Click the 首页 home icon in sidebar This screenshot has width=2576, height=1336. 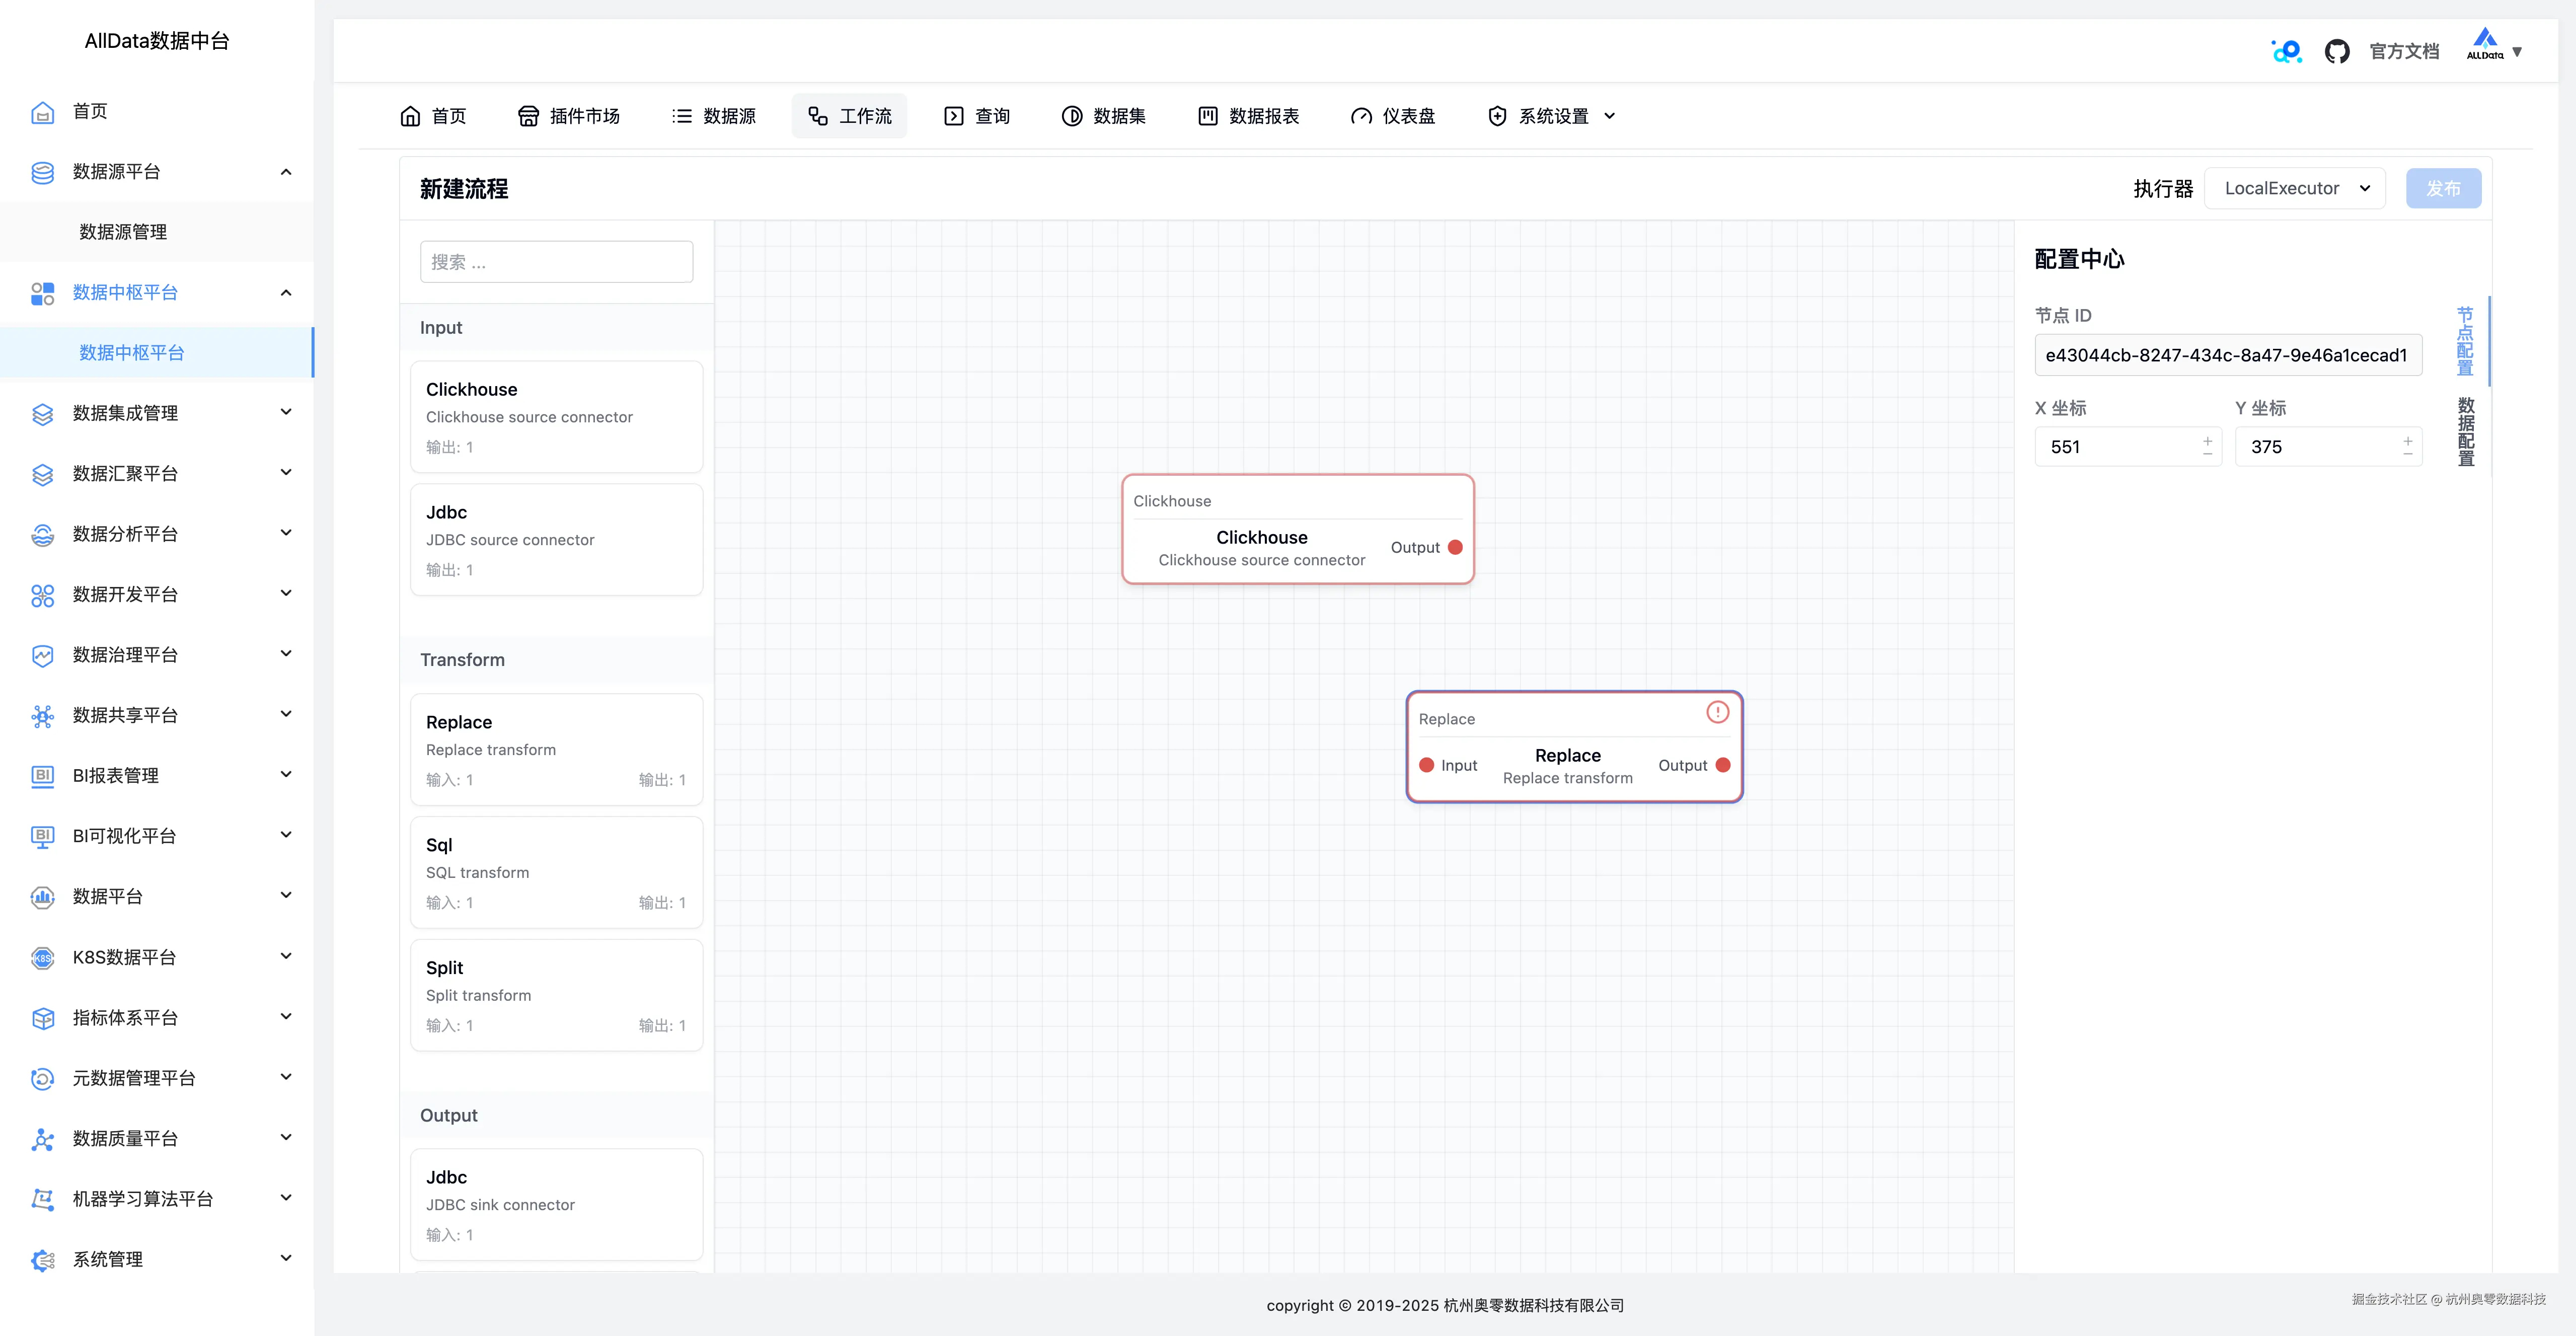[x=42, y=111]
